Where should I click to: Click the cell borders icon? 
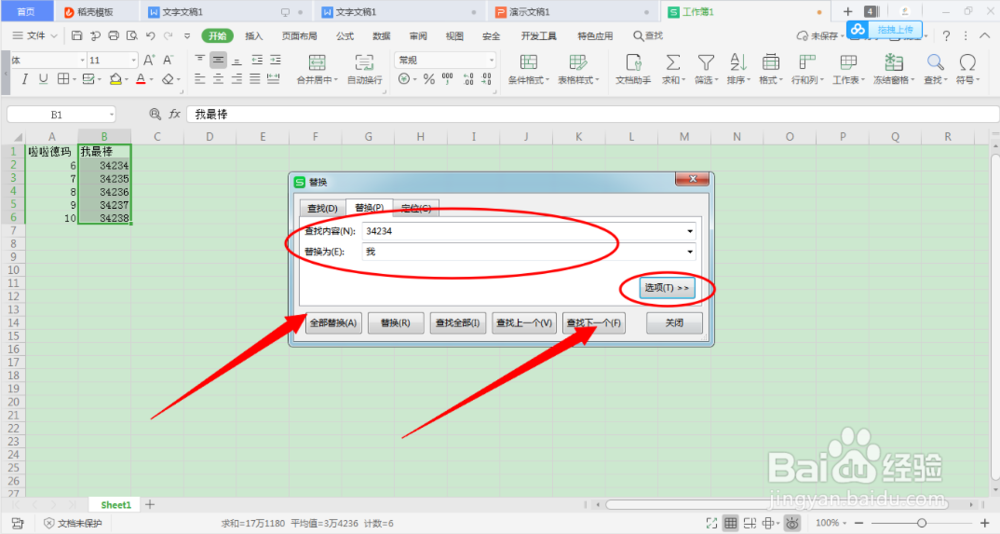(x=63, y=79)
